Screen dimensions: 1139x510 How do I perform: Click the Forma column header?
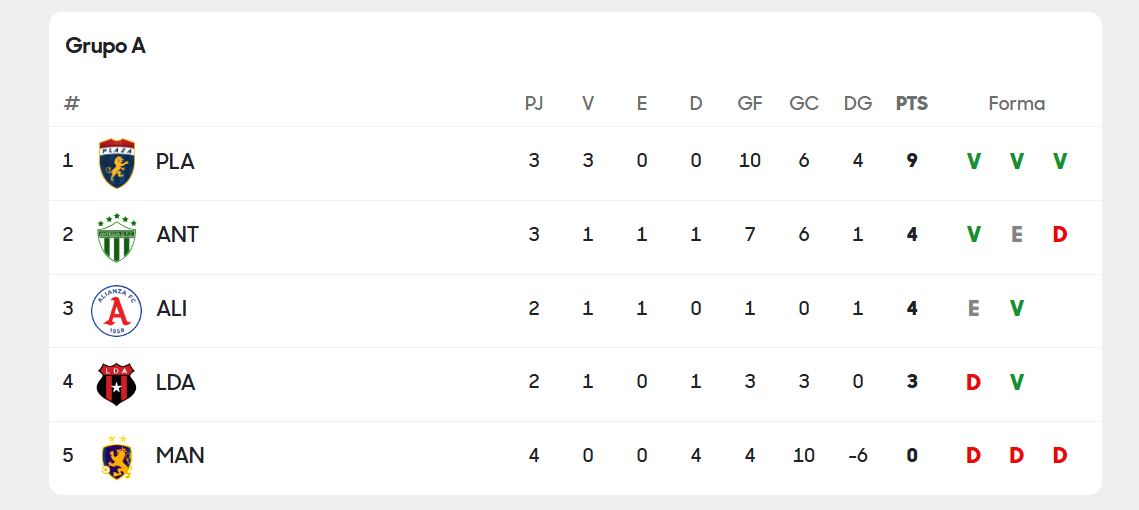point(1016,103)
